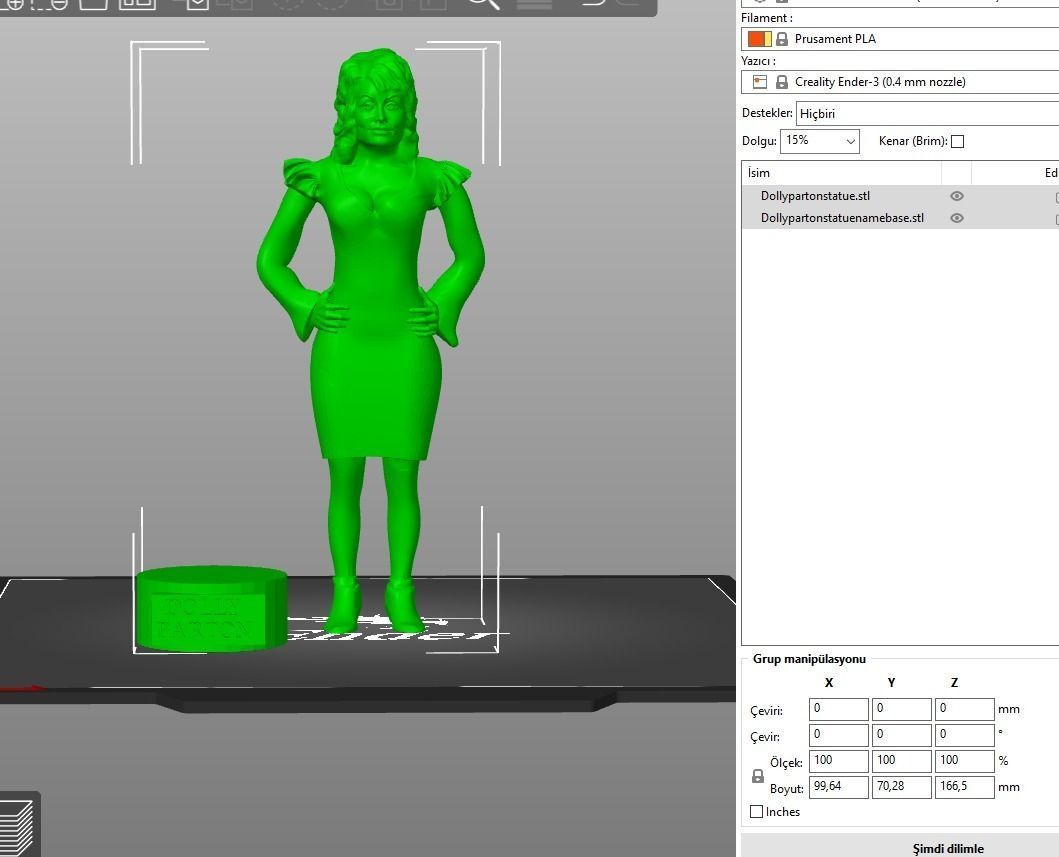Click the Ölçek X scale field
The image size is (1059, 857).
coord(838,761)
